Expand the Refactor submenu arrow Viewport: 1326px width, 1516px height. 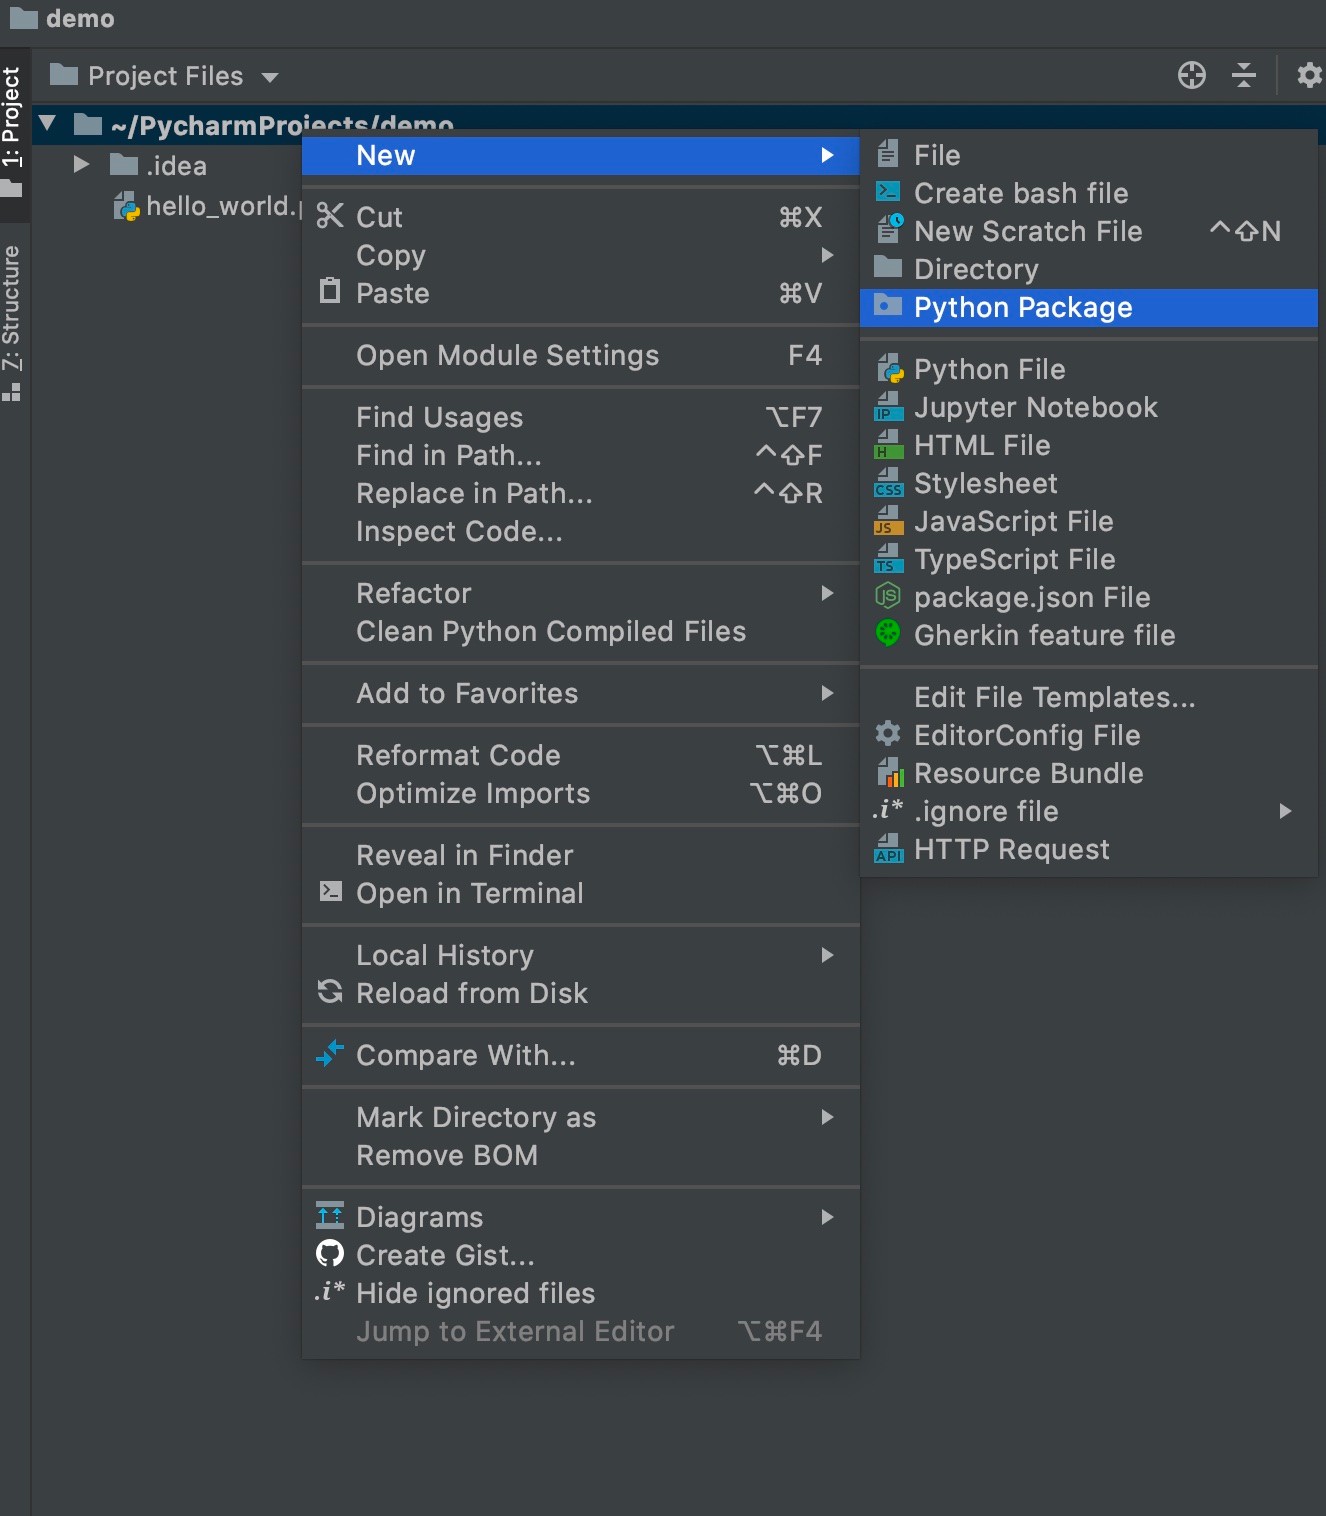[827, 593]
